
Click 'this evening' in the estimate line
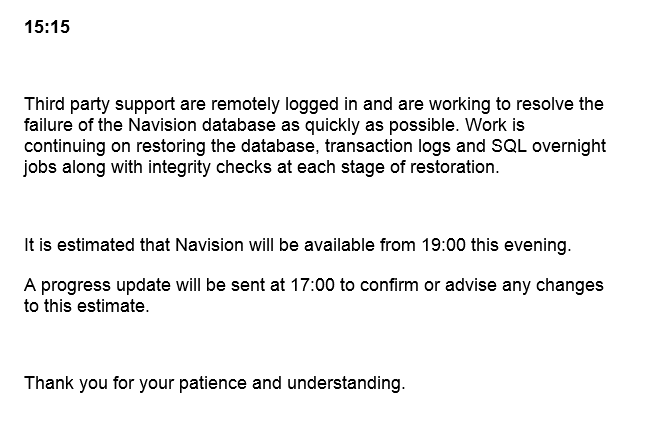pyautogui.click(x=521, y=245)
